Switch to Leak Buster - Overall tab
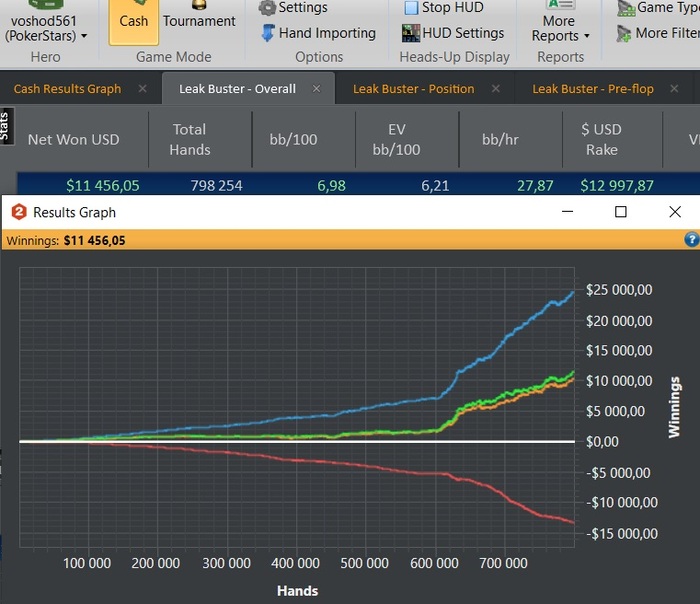This screenshot has width=700, height=604. [238, 89]
